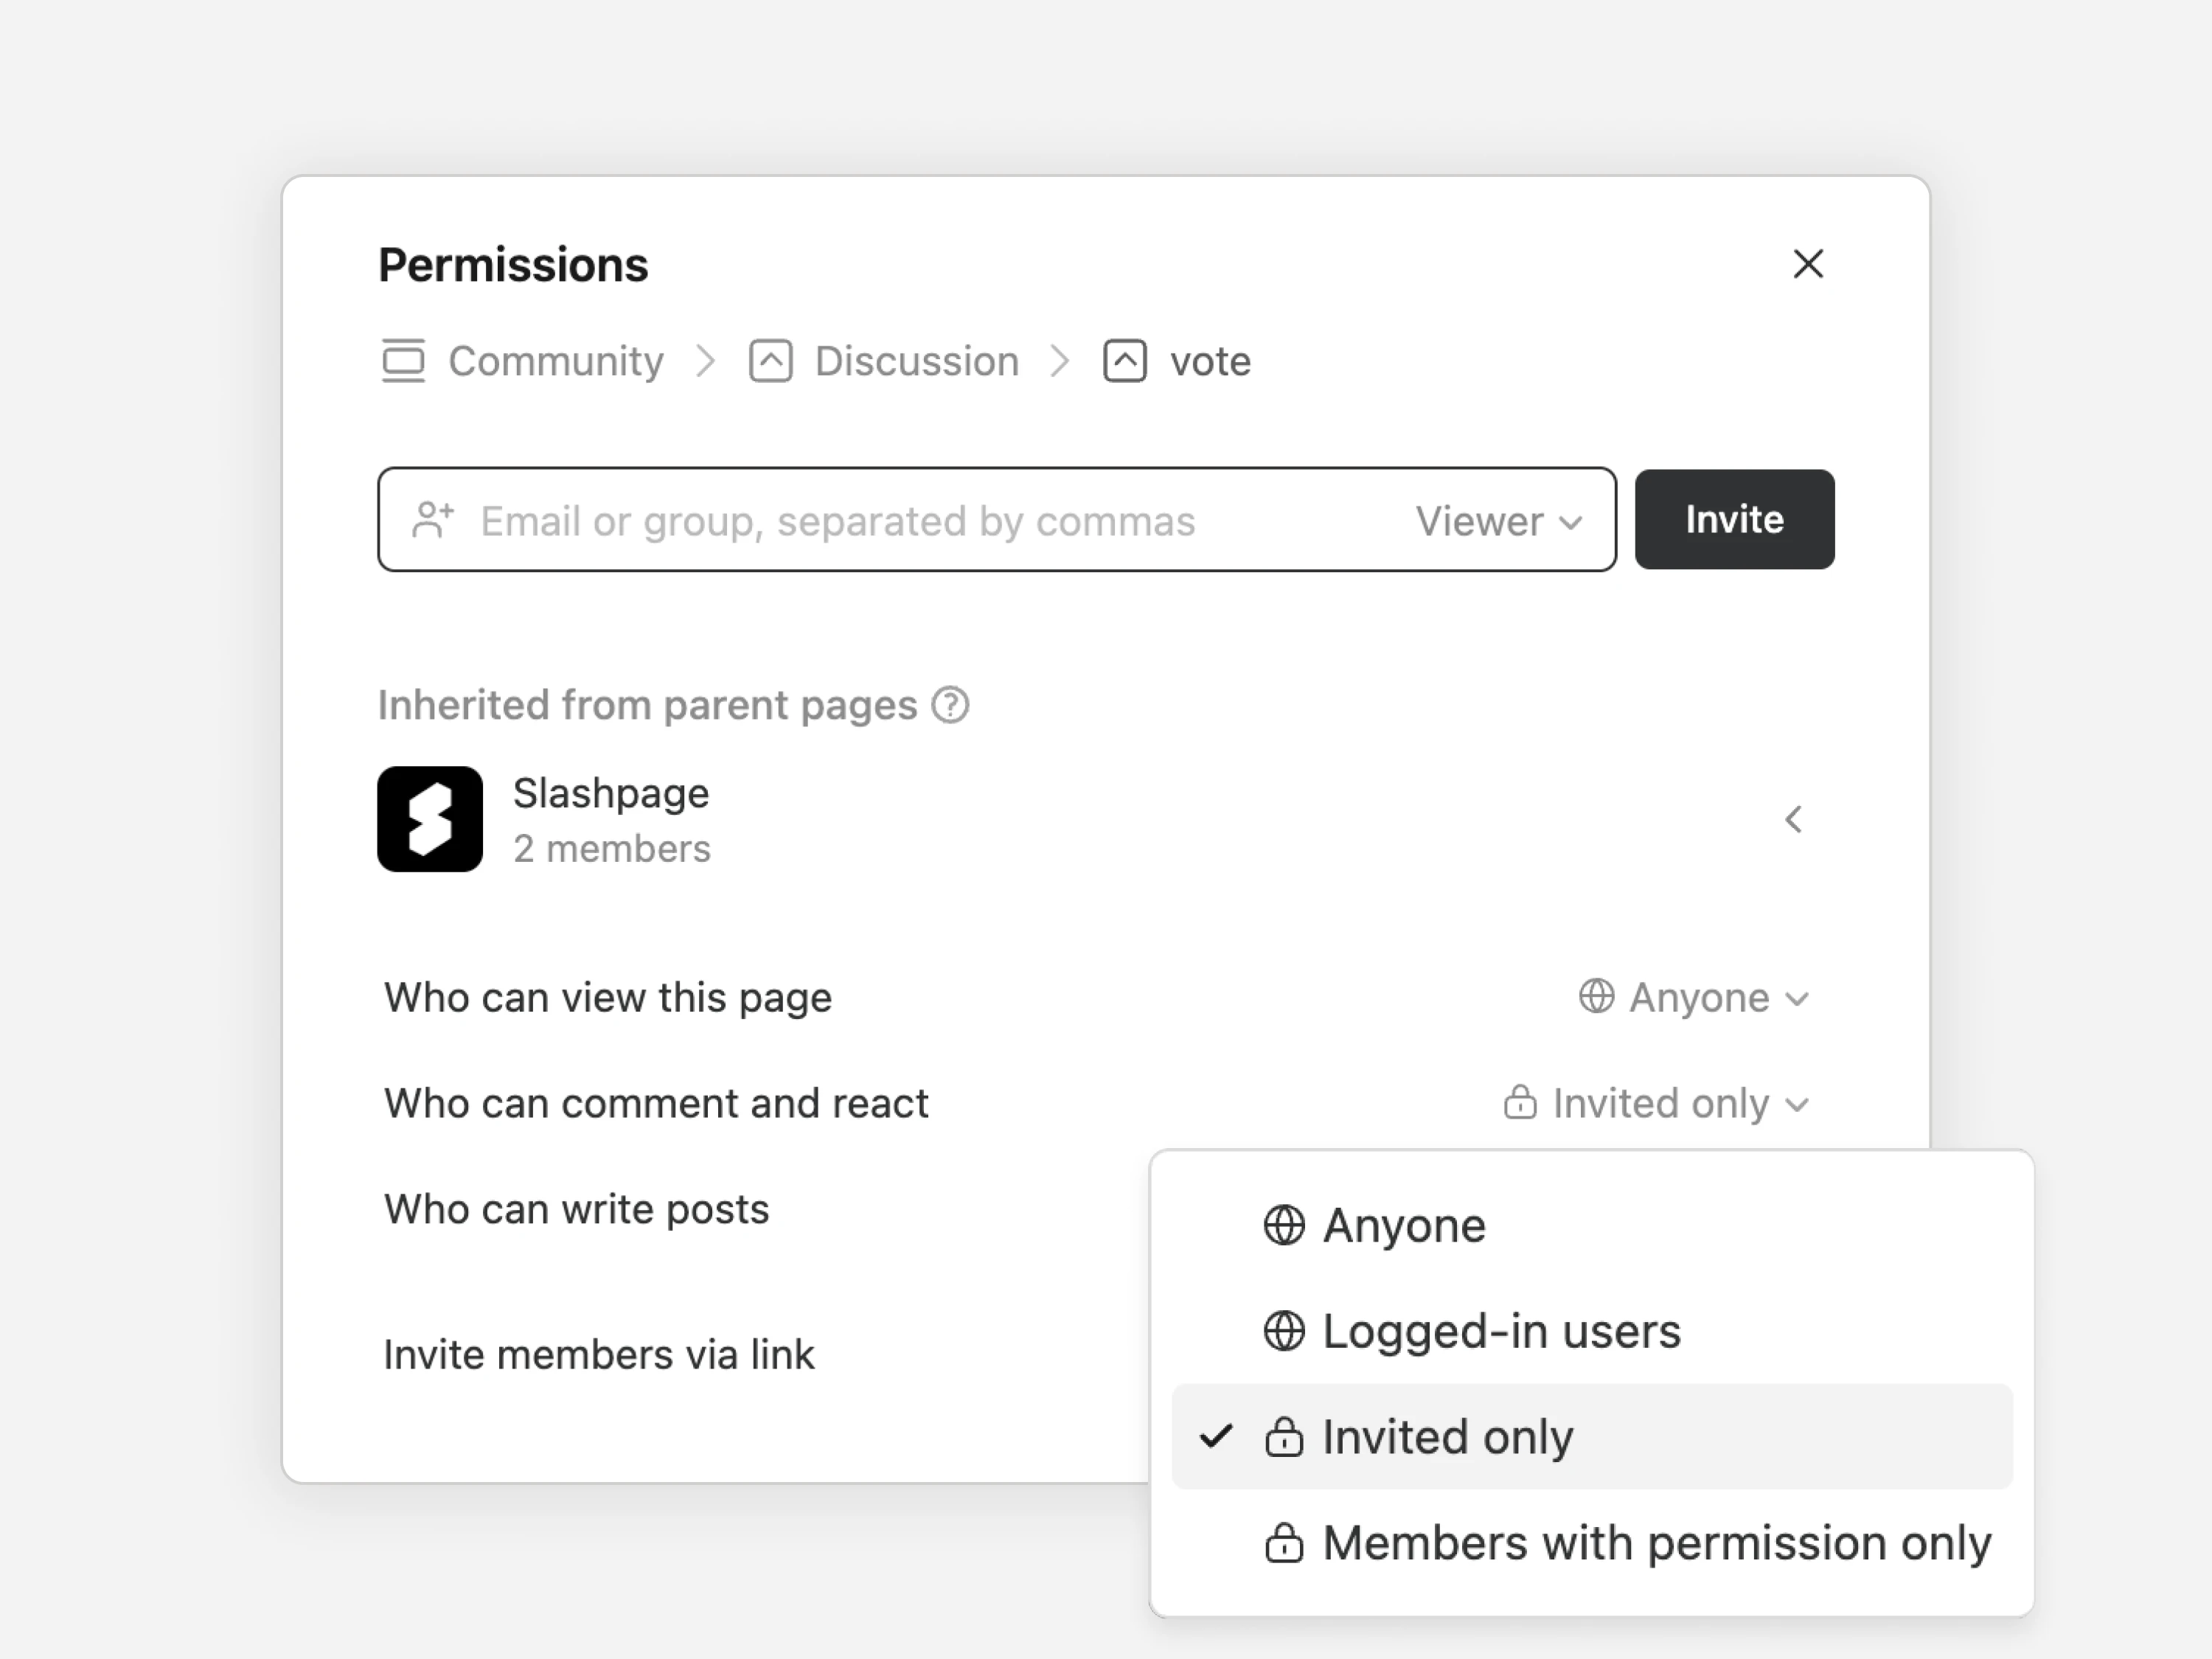Click the vote page breadcrumb icon

tap(1124, 361)
